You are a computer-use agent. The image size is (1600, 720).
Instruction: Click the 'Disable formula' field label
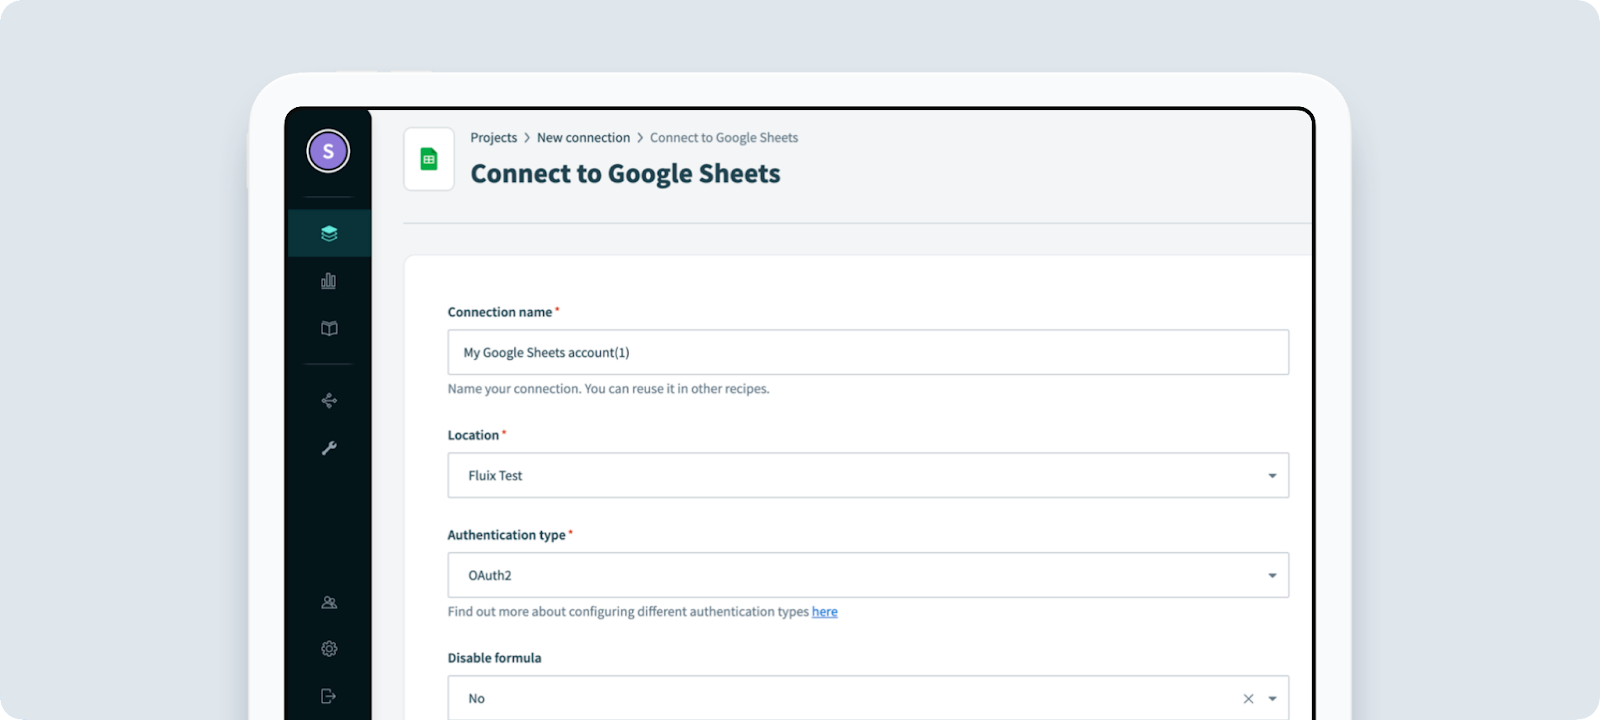494,658
